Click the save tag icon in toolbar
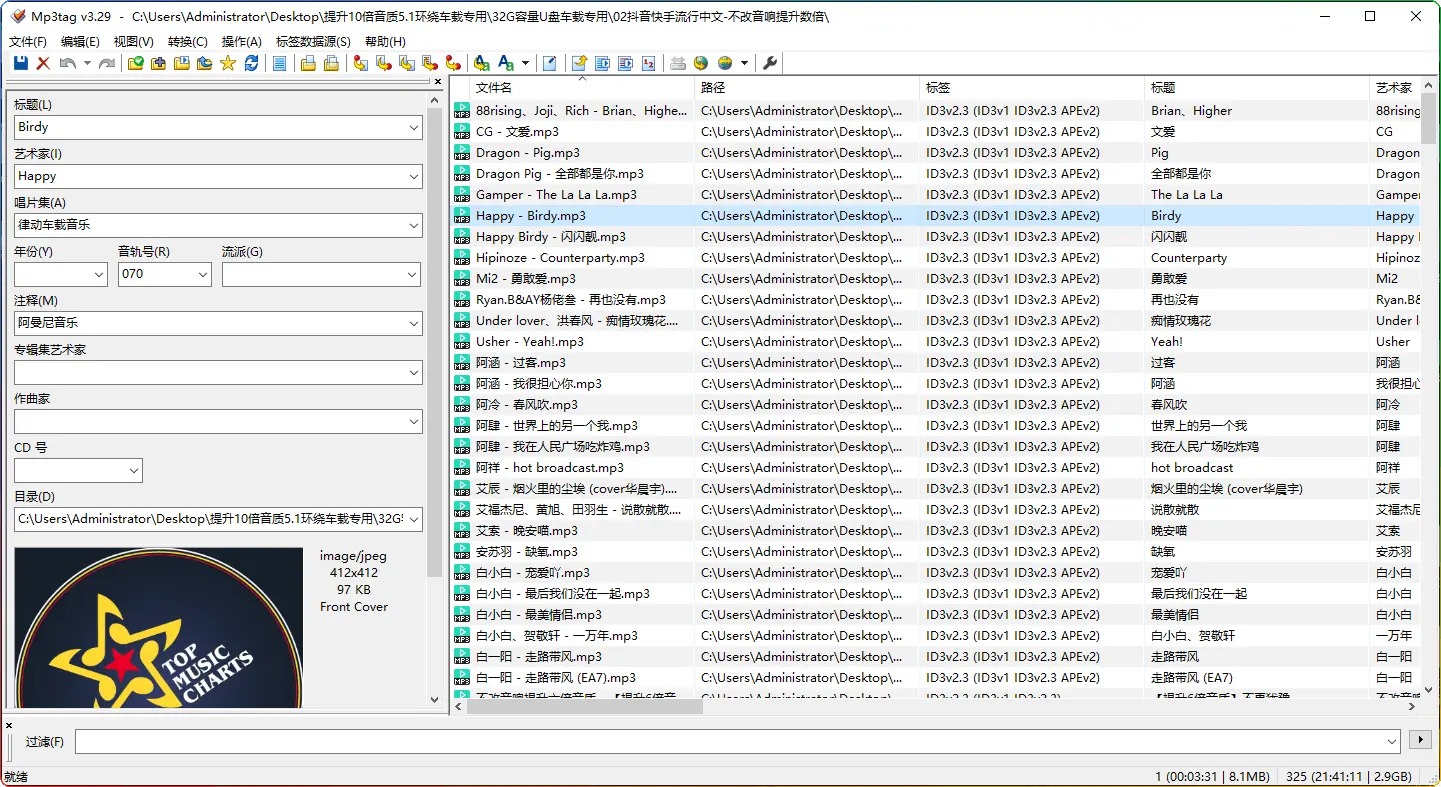Viewport: 1441px width, 787px height. (x=20, y=64)
